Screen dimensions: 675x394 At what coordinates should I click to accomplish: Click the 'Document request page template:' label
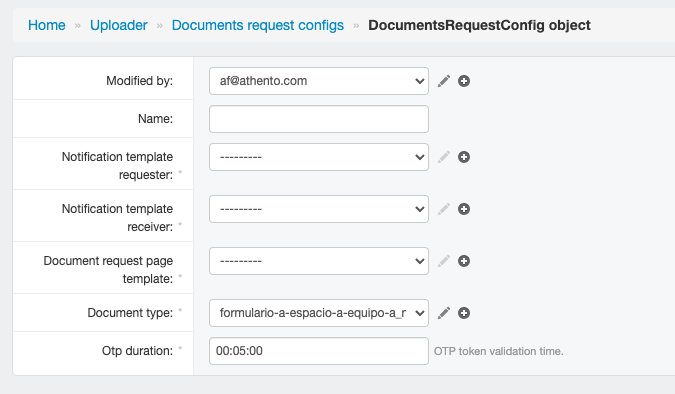pyautogui.click(x=108, y=270)
